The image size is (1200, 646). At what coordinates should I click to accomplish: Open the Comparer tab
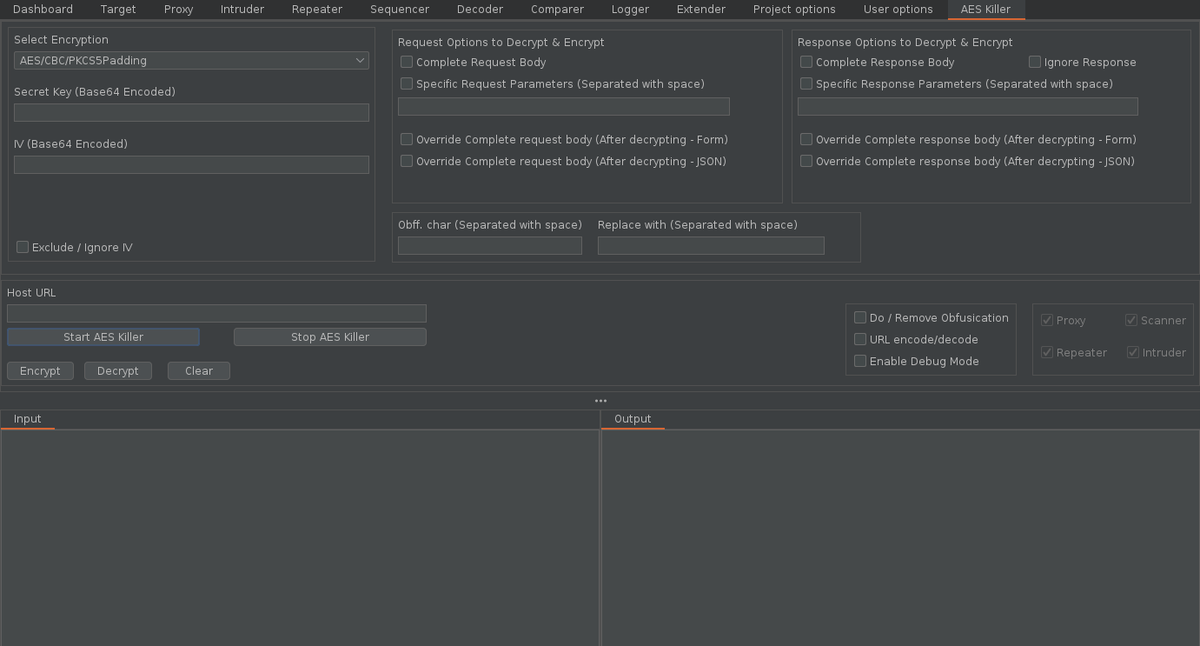(x=557, y=9)
